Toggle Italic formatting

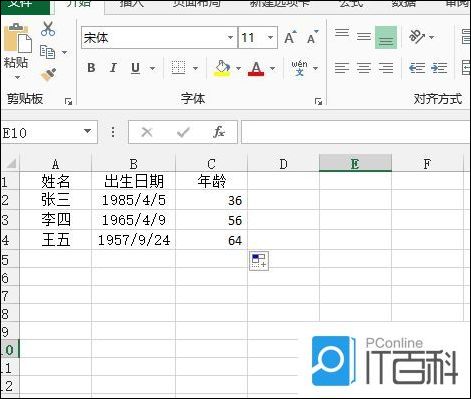113,68
